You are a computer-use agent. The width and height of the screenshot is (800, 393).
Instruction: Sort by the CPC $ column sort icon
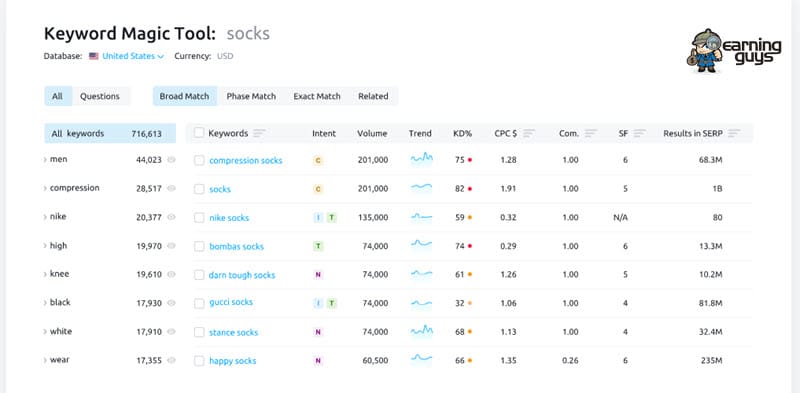(529, 133)
